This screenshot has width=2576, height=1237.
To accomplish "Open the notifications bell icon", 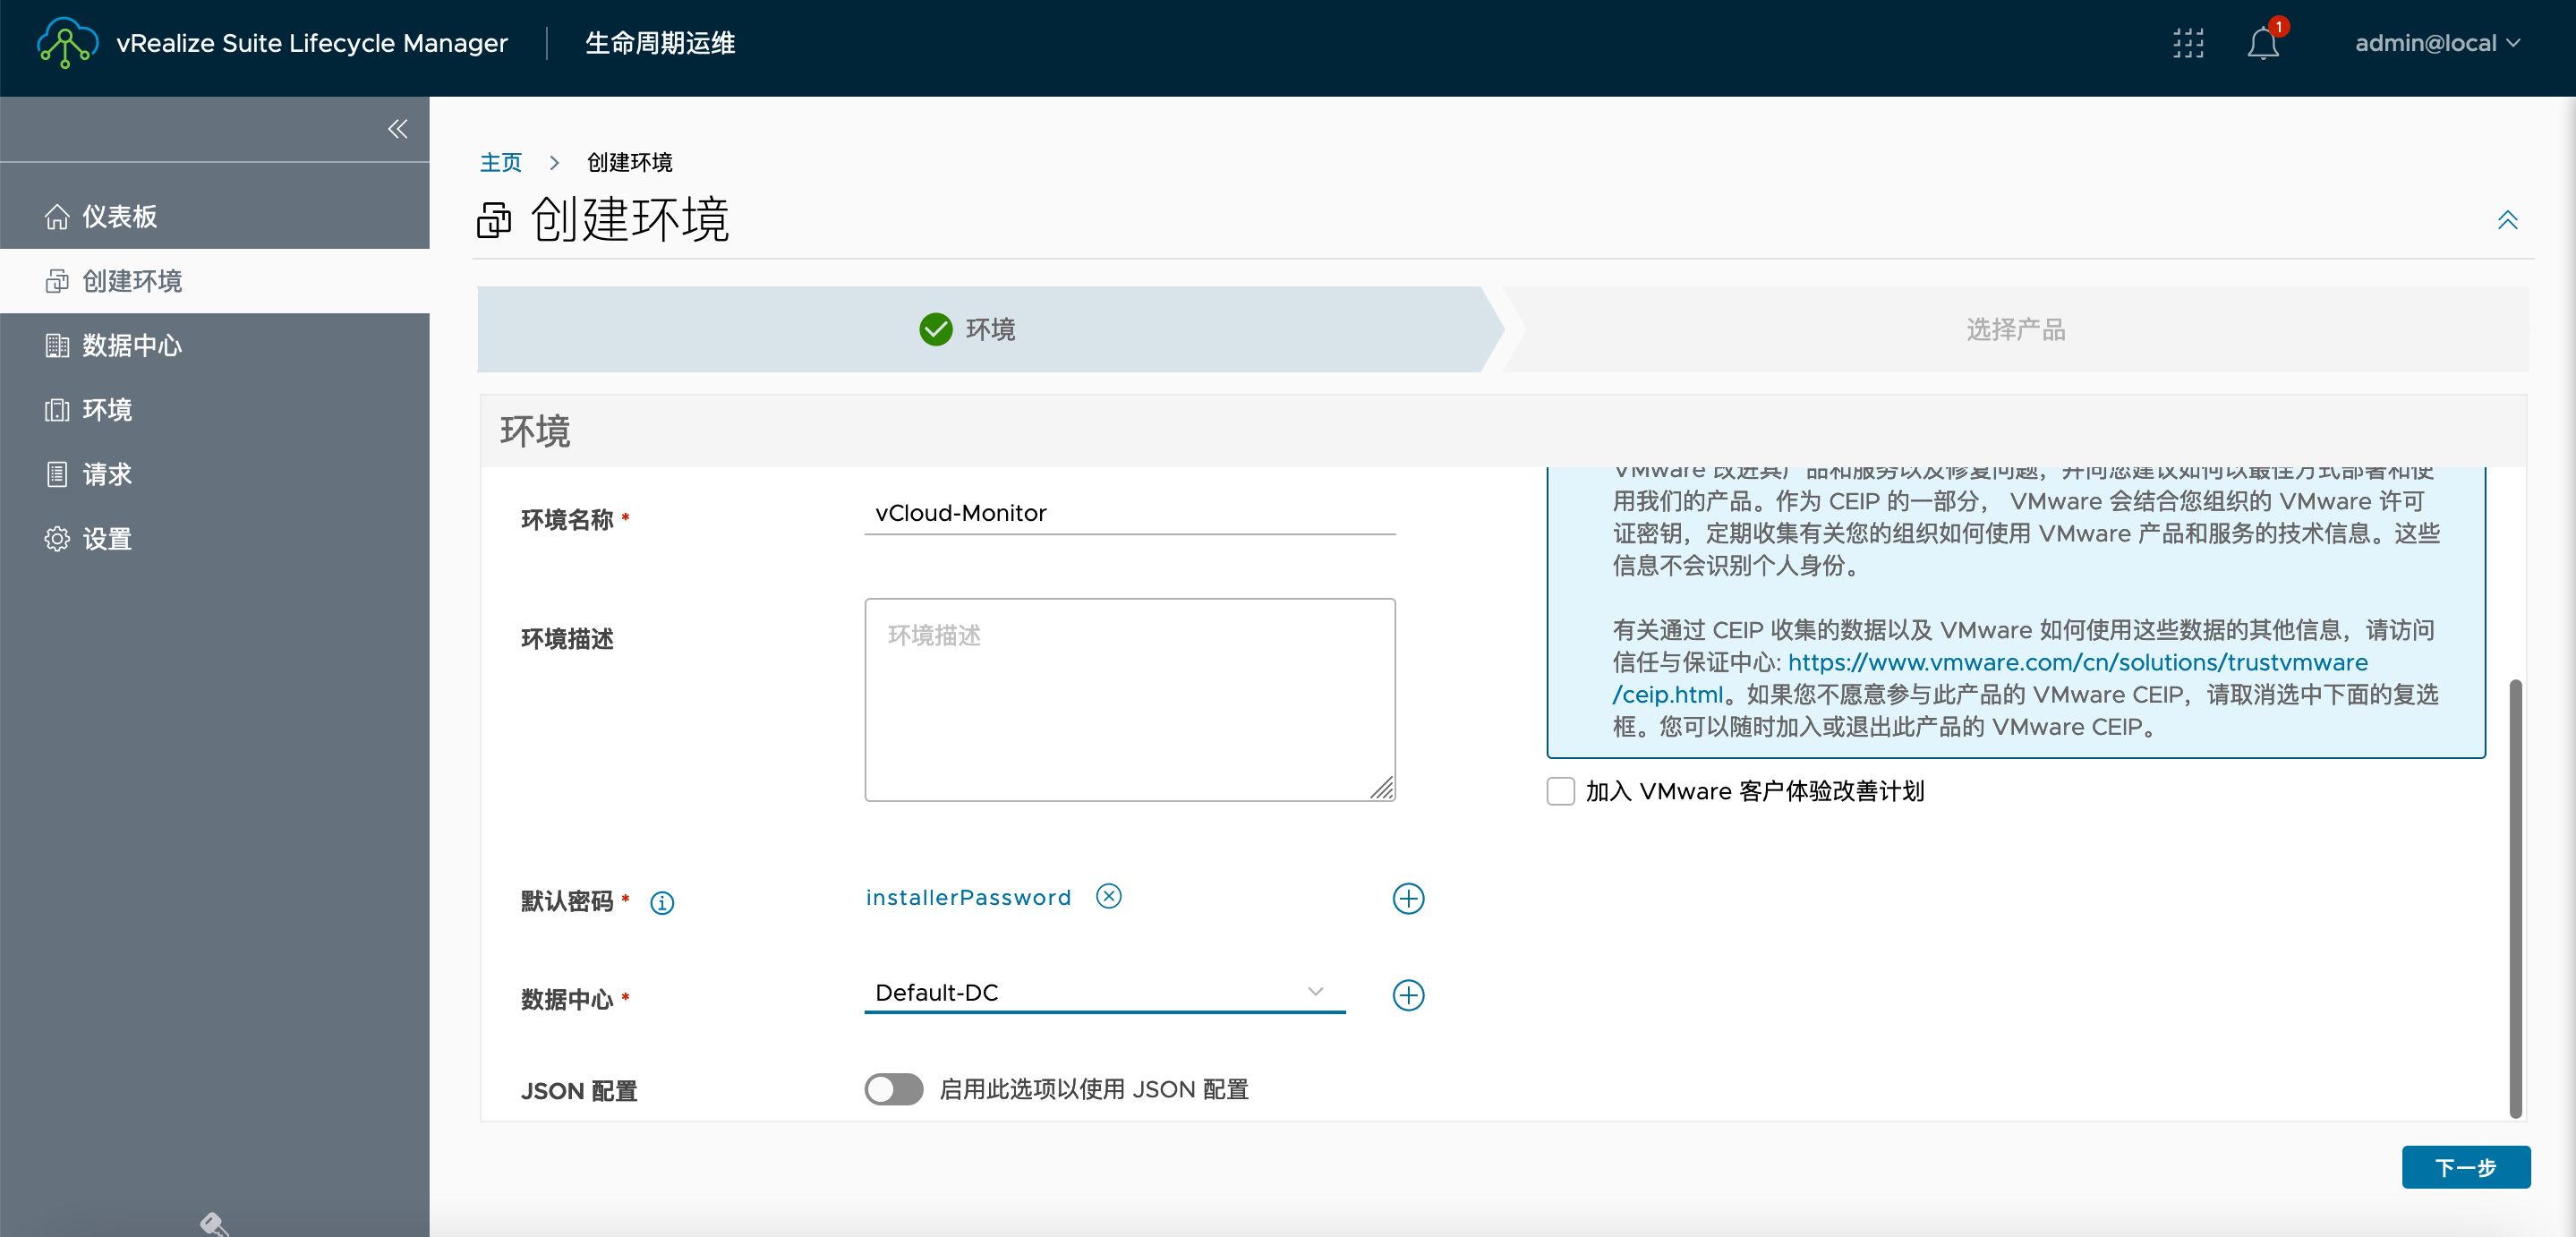I will click(2263, 44).
